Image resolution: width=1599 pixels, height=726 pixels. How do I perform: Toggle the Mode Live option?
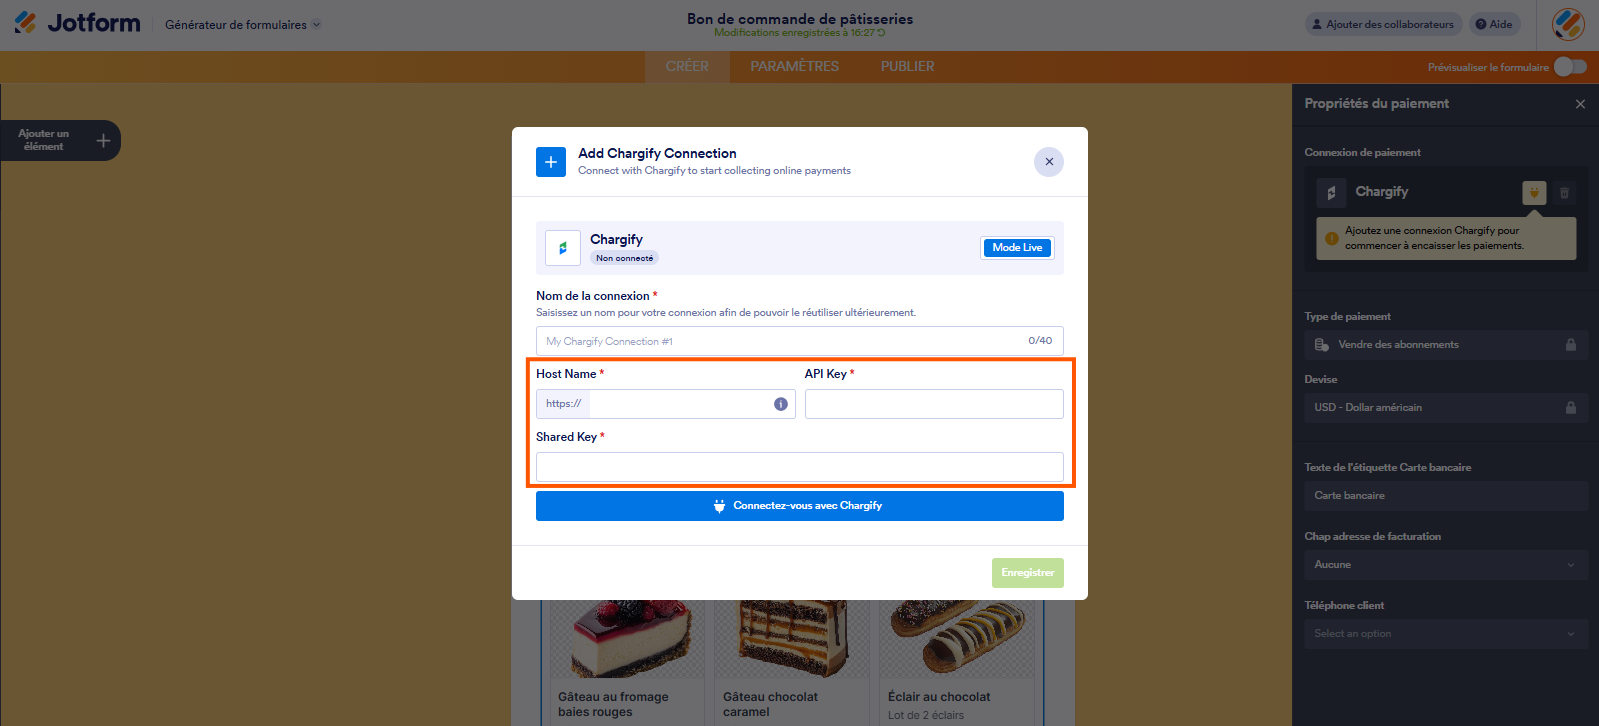[1017, 247]
